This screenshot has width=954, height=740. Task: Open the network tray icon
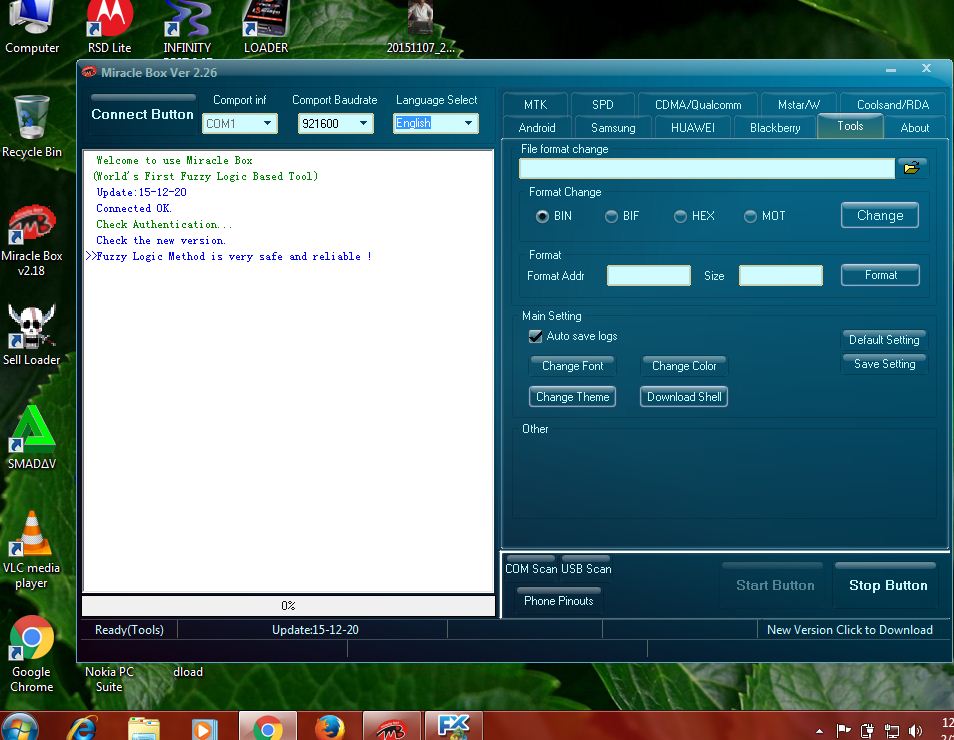tap(891, 730)
